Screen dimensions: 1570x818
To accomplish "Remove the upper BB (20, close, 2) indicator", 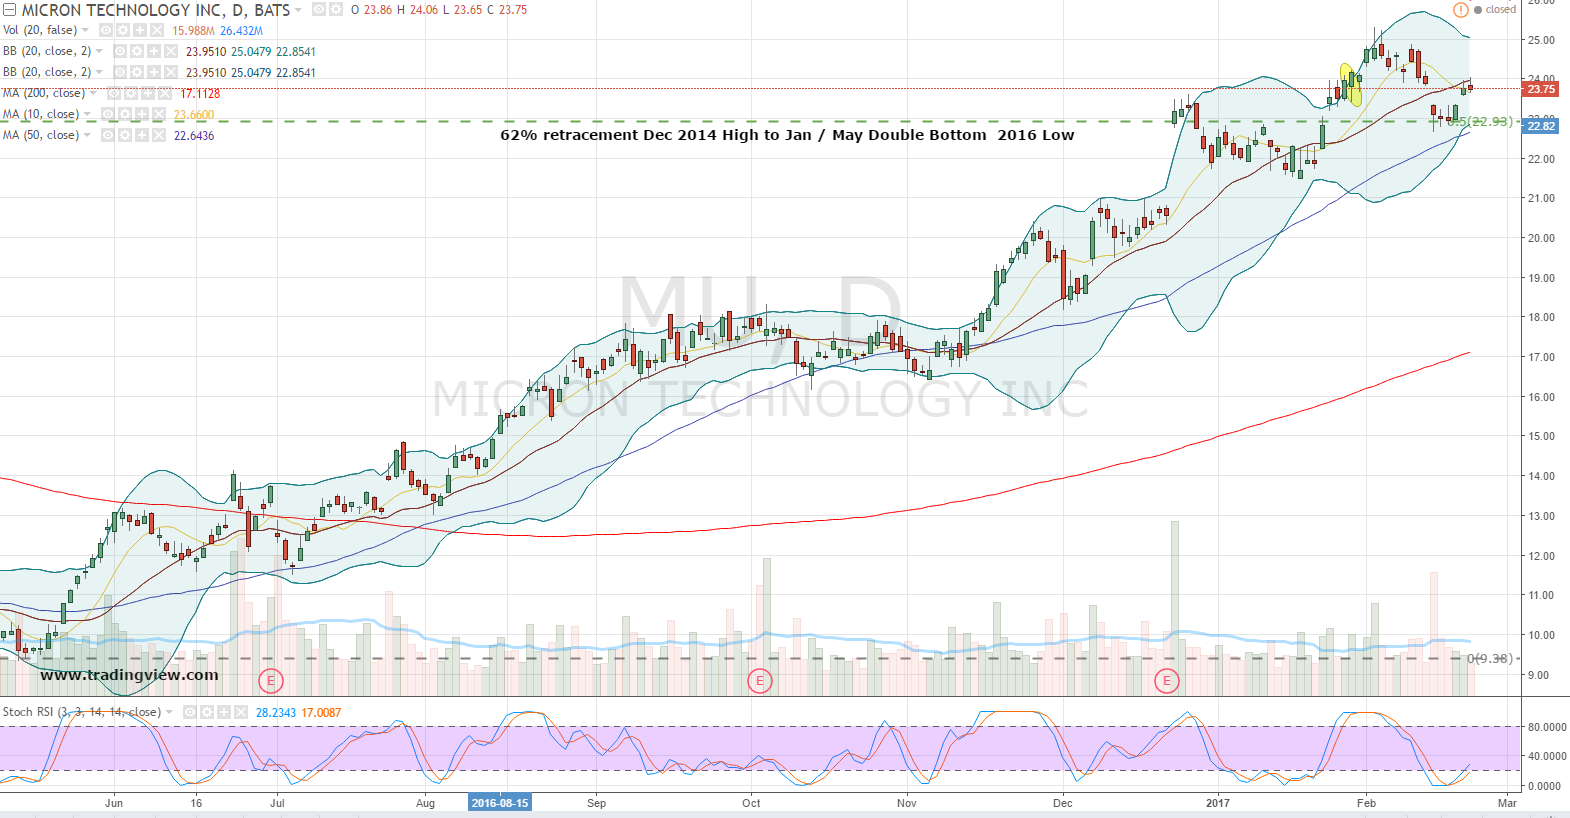I will click(x=171, y=51).
